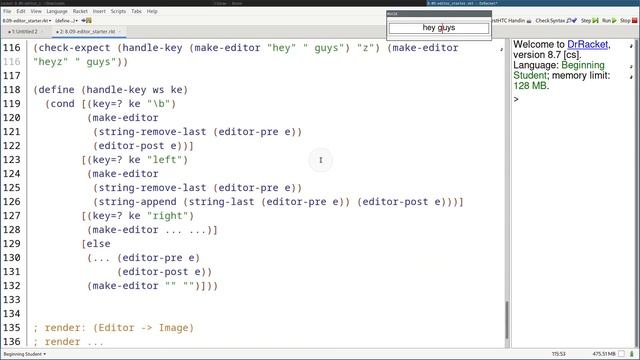Open the Language menu
Image resolution: width=640 pixels, height=360 pixels.
coord(57,11)
